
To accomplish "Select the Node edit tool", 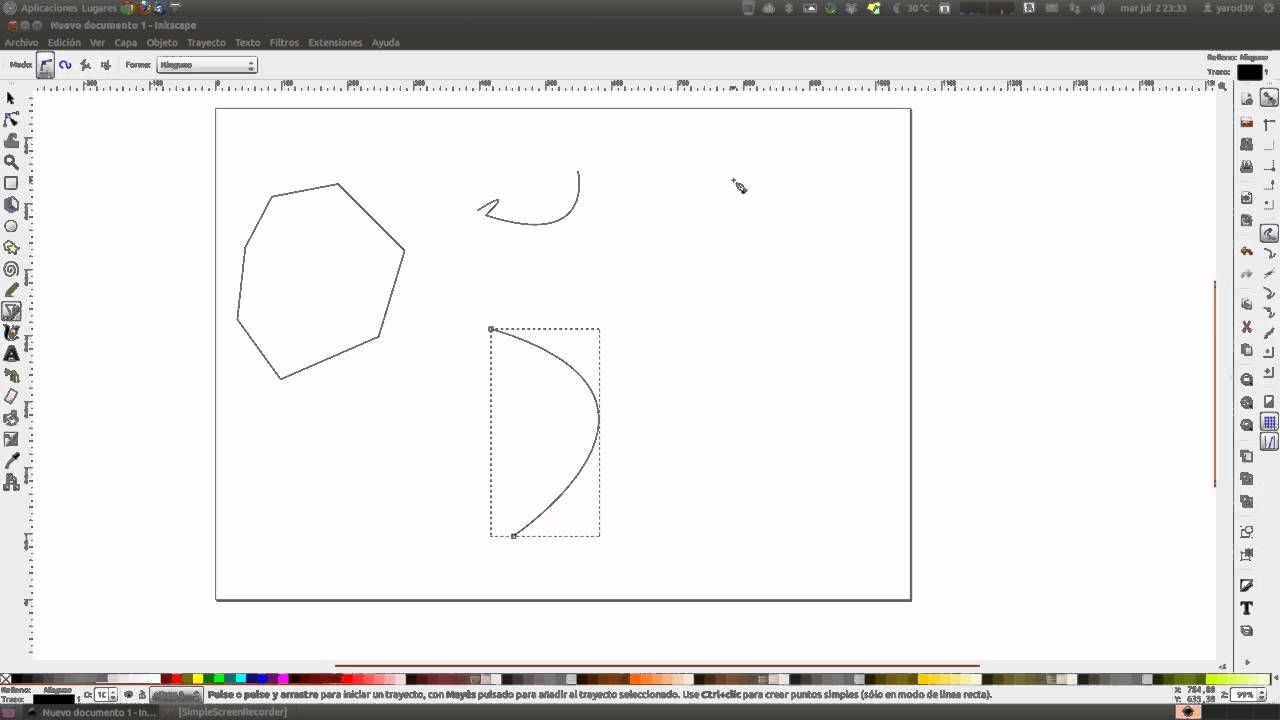I will coord(11,119).
